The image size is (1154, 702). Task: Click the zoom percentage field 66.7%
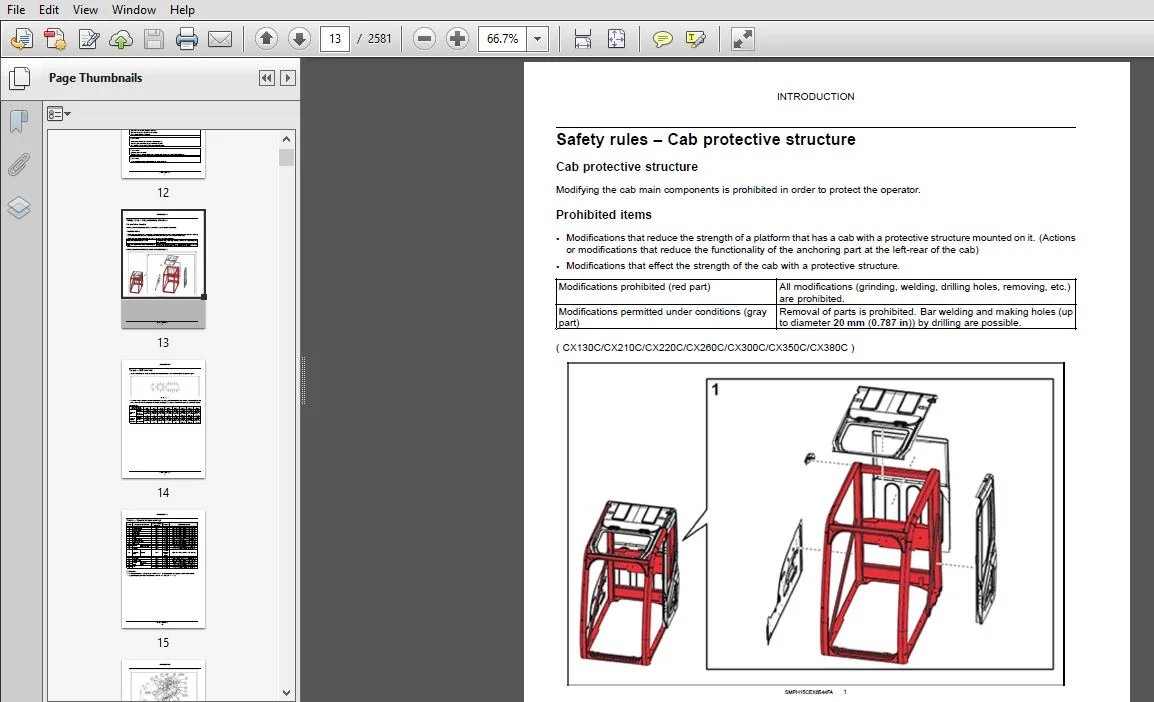(503, 38)
